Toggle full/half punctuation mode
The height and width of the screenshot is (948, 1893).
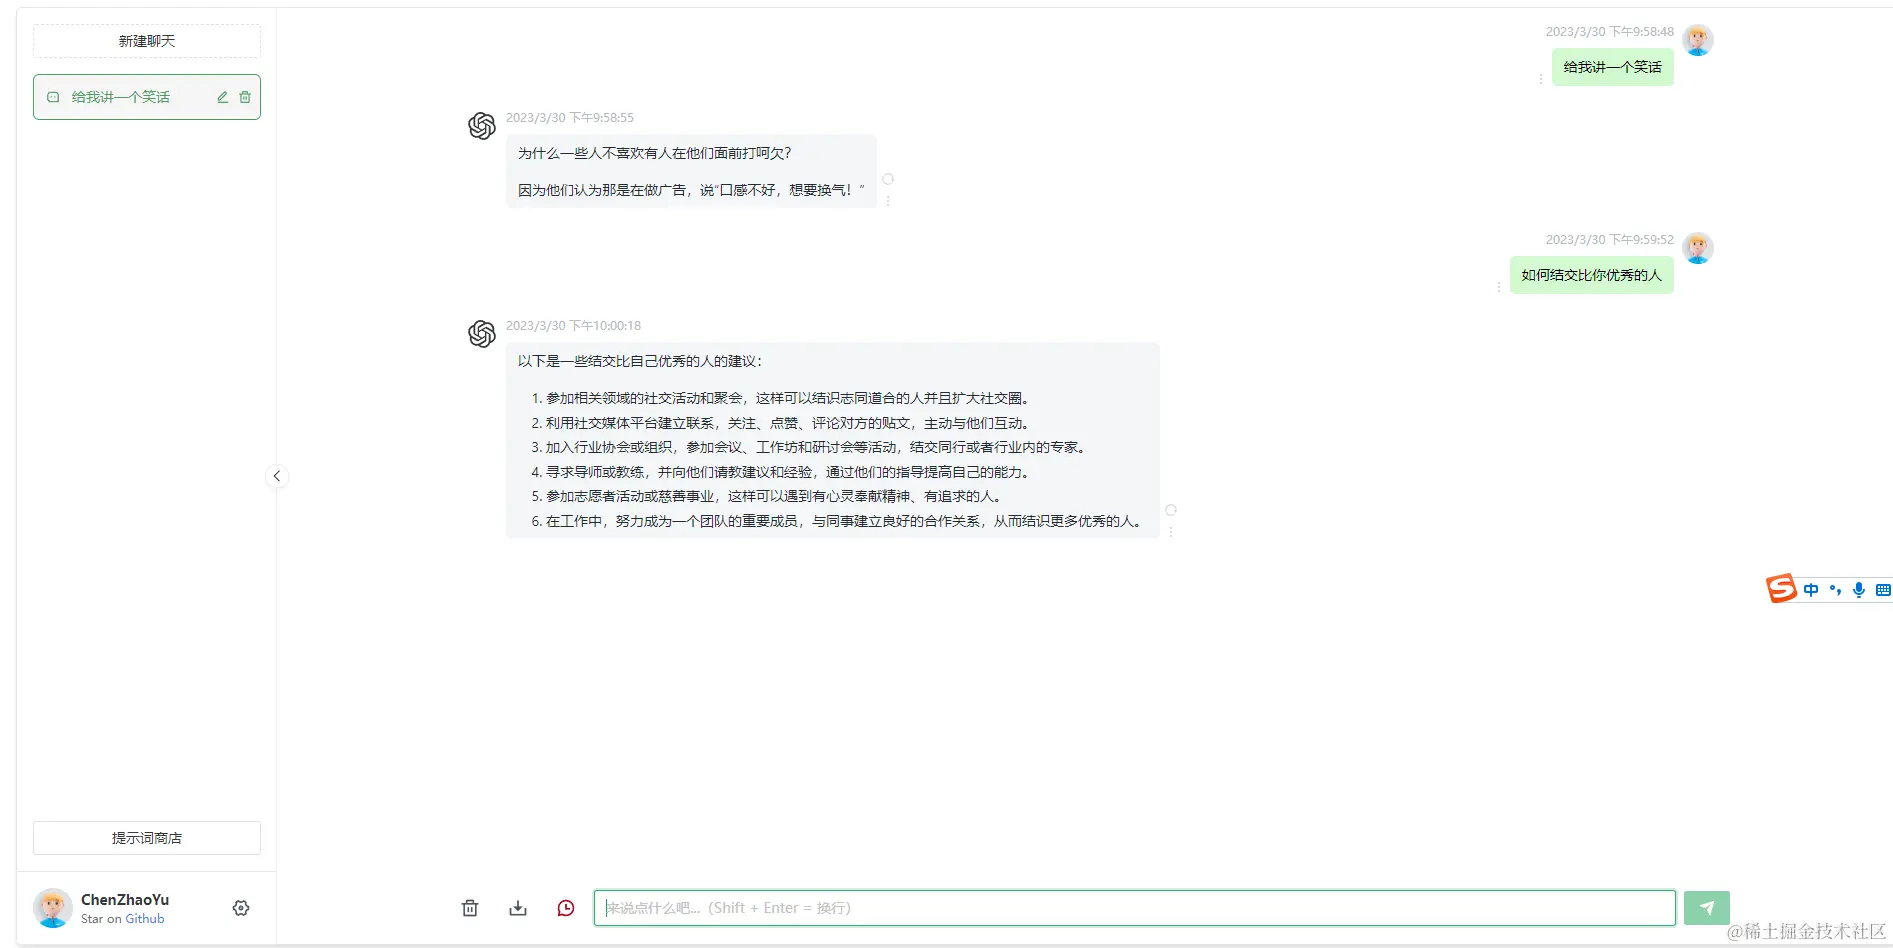click(x=1835, y=589)
